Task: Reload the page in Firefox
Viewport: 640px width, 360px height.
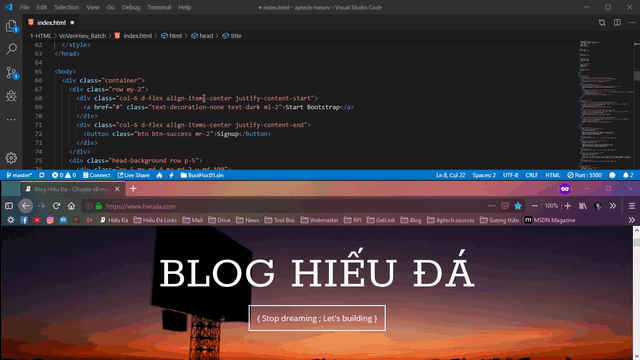Action: (56, 206)
